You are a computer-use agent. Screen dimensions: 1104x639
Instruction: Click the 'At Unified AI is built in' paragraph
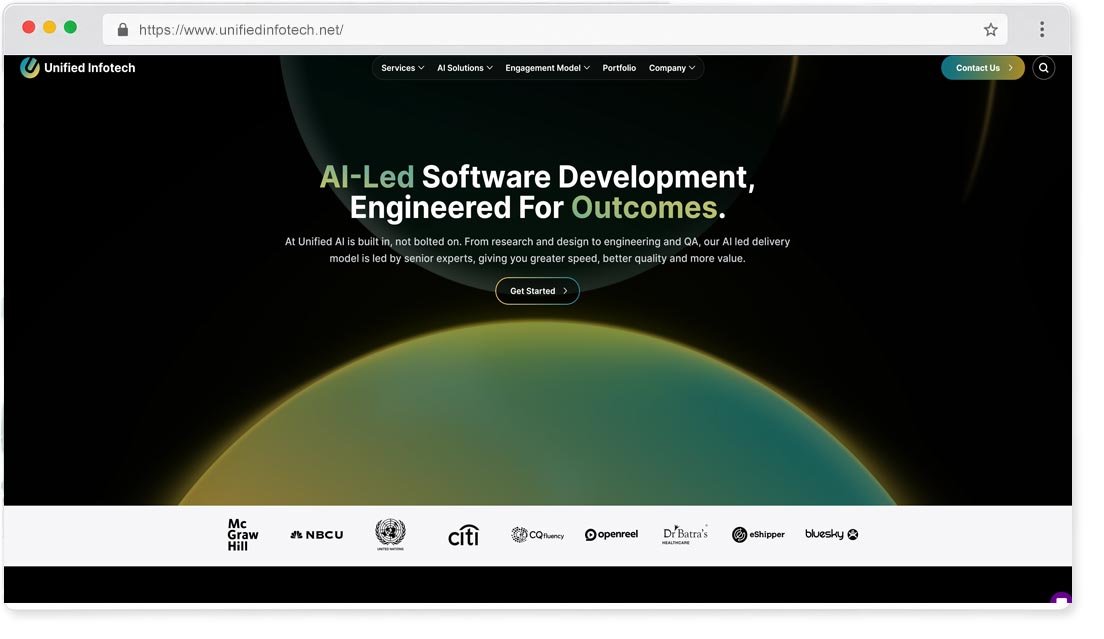coord(537,251)
